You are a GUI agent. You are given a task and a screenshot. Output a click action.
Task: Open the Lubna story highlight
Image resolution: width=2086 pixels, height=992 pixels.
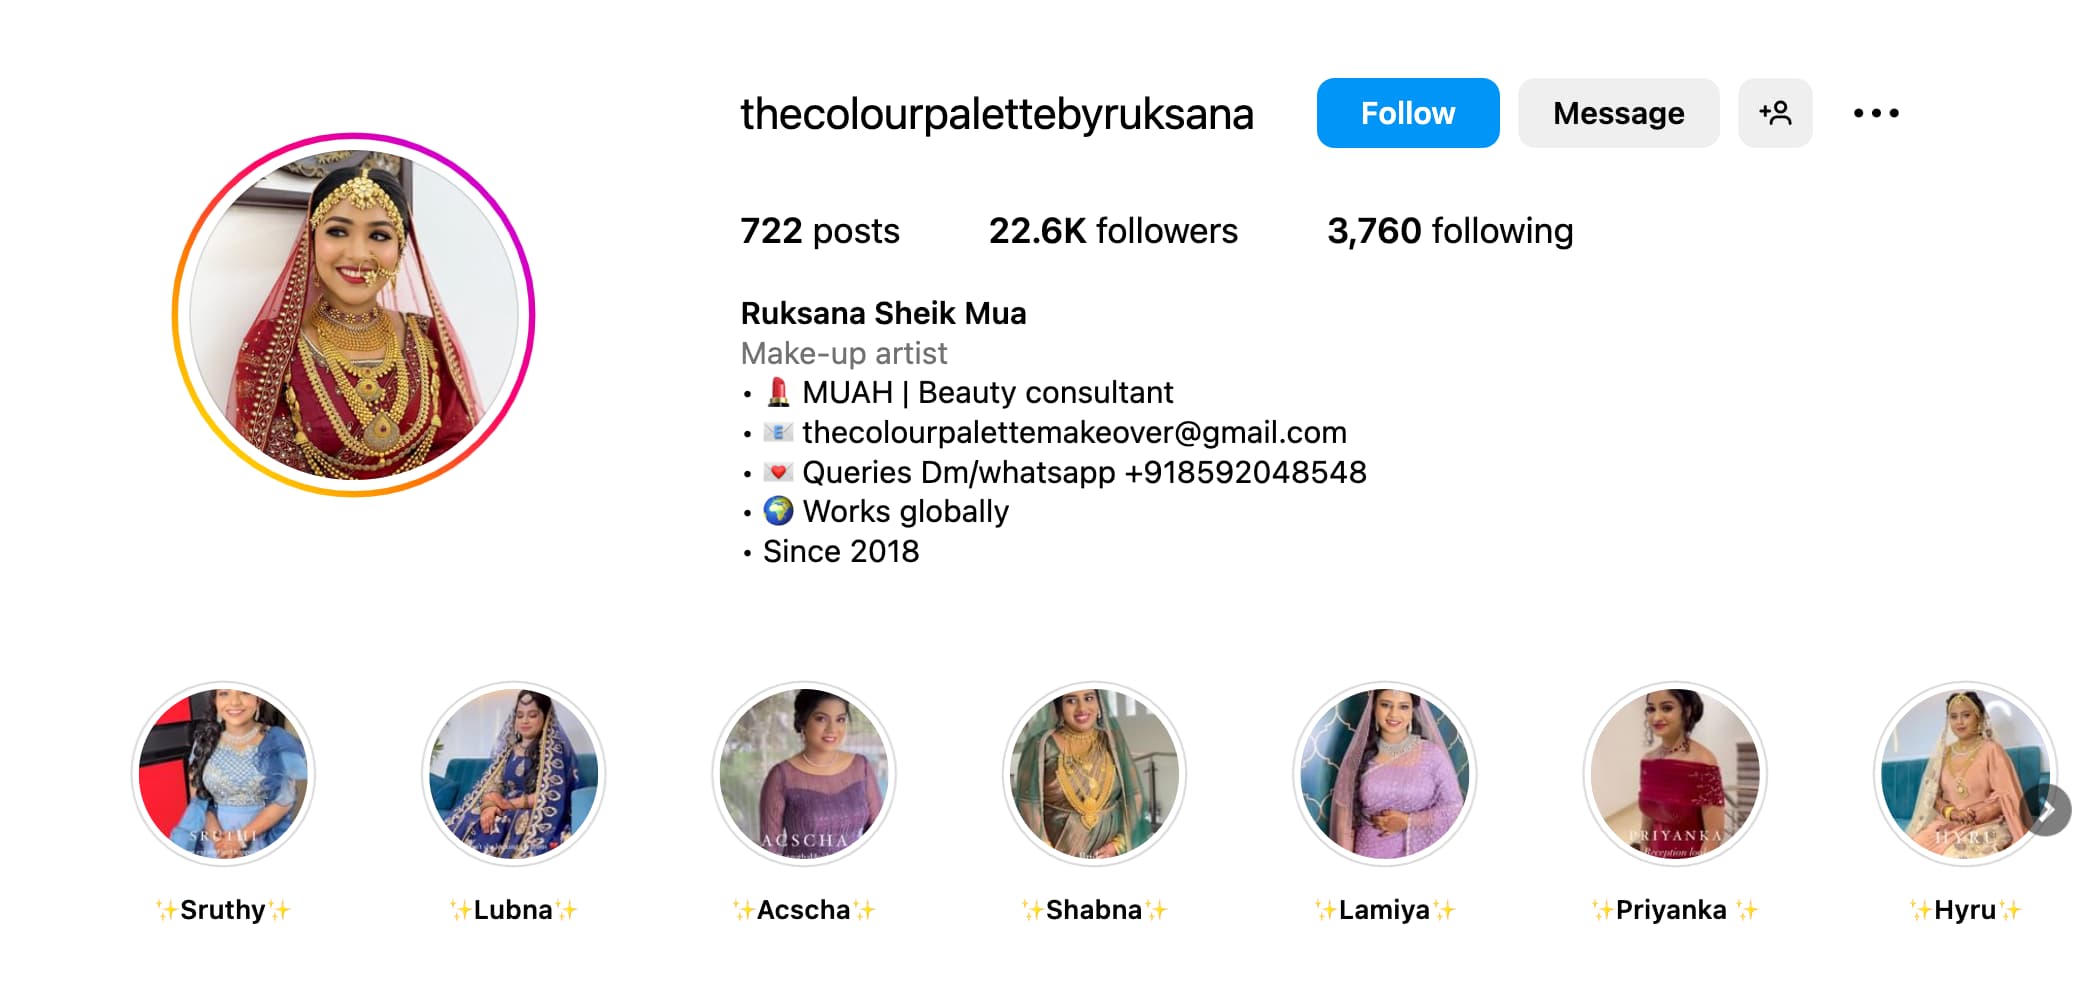[x=514, y=773]
